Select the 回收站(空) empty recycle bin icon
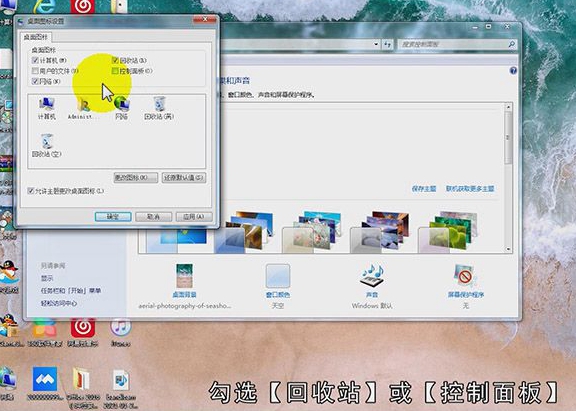This screenshot has height=411, width=576. [47, 145]
